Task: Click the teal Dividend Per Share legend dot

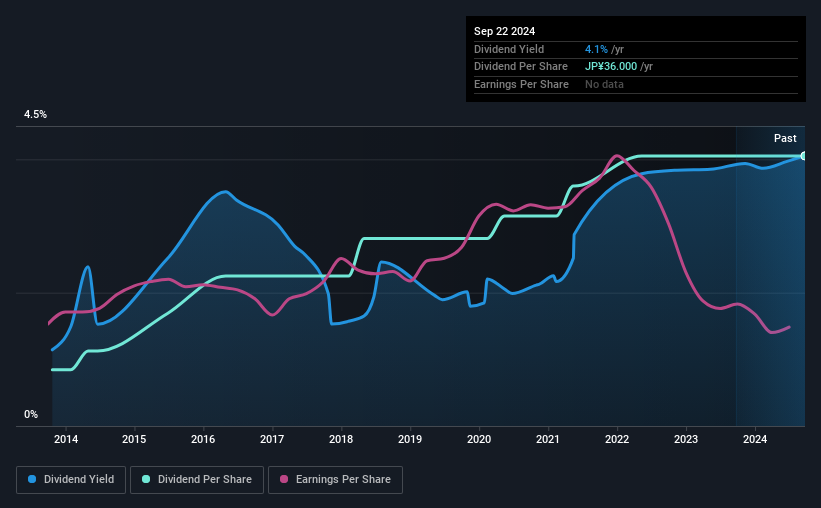Action: (x=146, y=479)
